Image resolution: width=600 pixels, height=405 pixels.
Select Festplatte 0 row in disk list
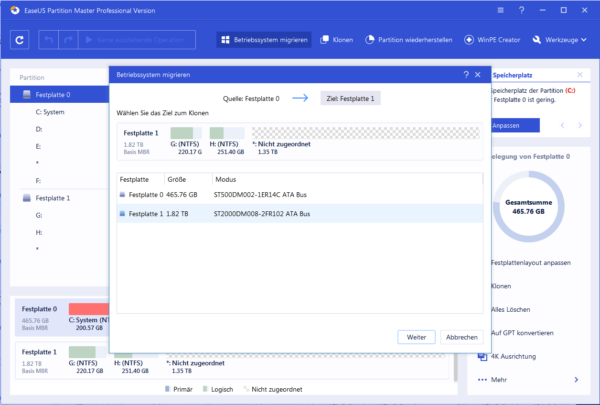pos(300,195)
